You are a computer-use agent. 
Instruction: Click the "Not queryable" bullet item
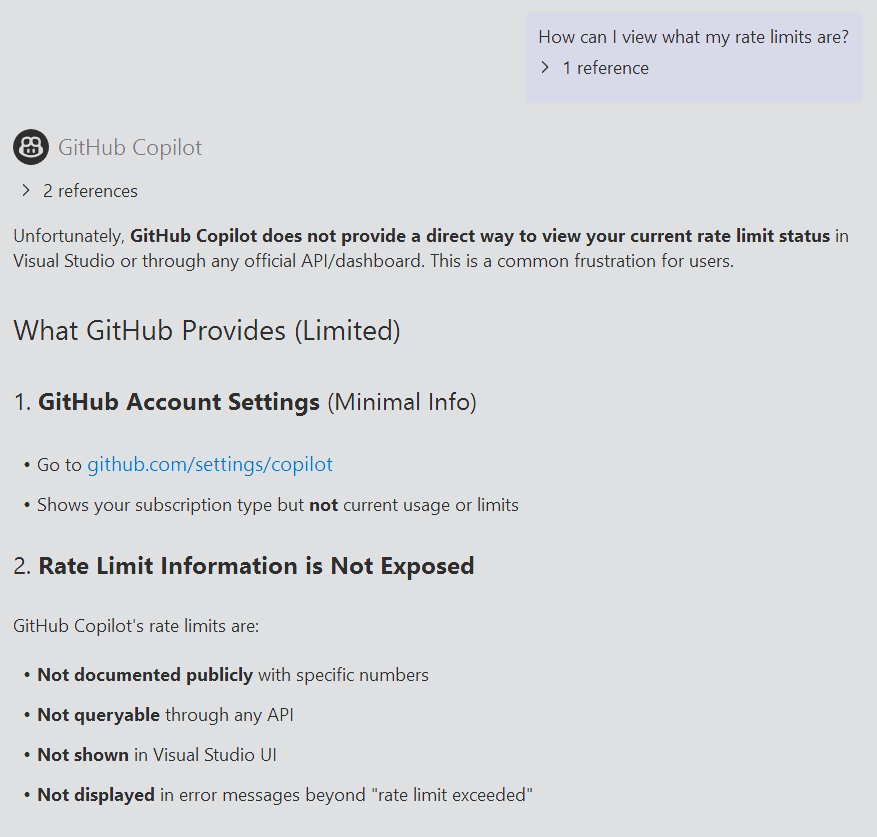point(98,715)
